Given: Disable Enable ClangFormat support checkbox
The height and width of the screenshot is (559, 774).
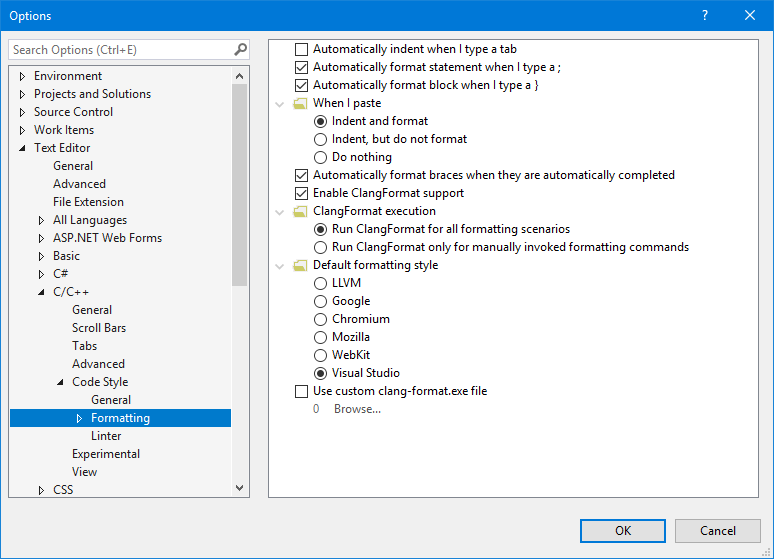Looking at the screenshot, I should pyautogui.click(x=302, y=193).
